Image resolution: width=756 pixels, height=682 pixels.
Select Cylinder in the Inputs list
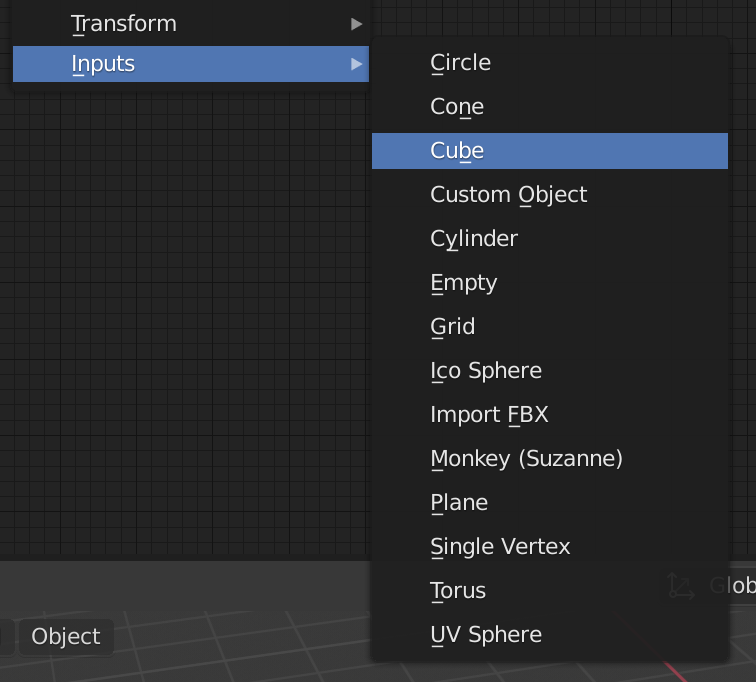474,239
